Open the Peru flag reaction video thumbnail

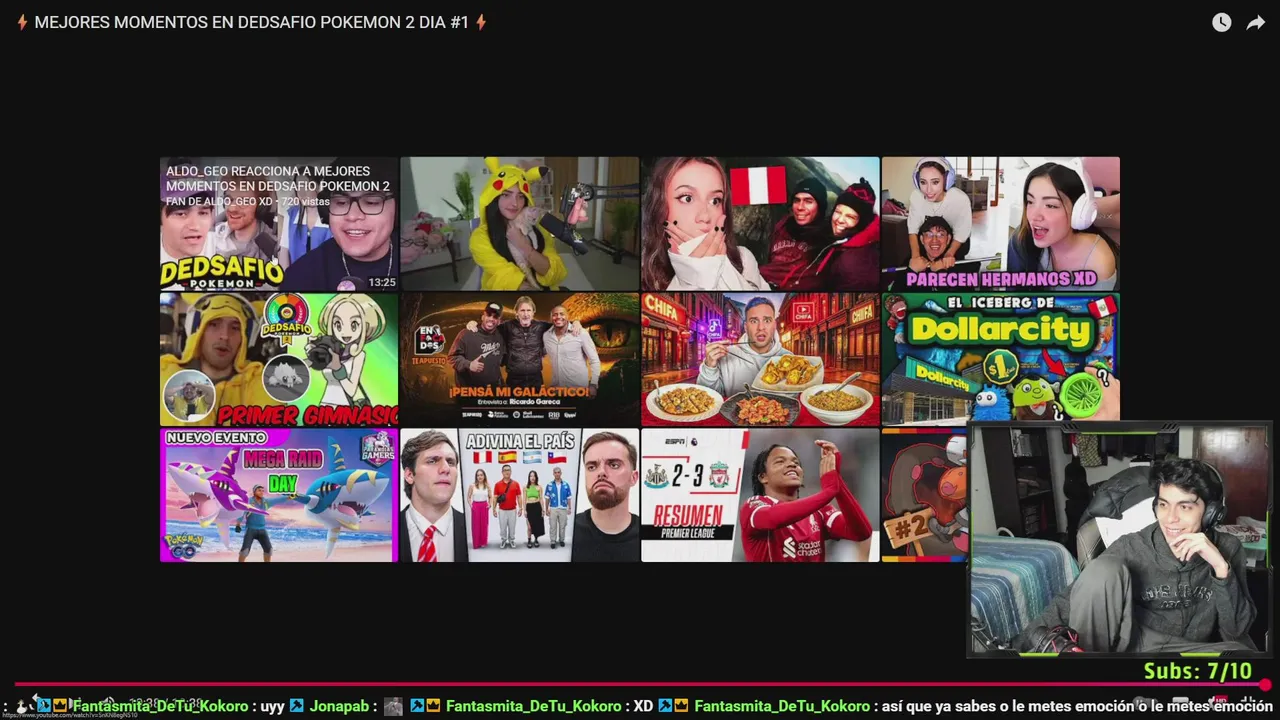point(760,223)
